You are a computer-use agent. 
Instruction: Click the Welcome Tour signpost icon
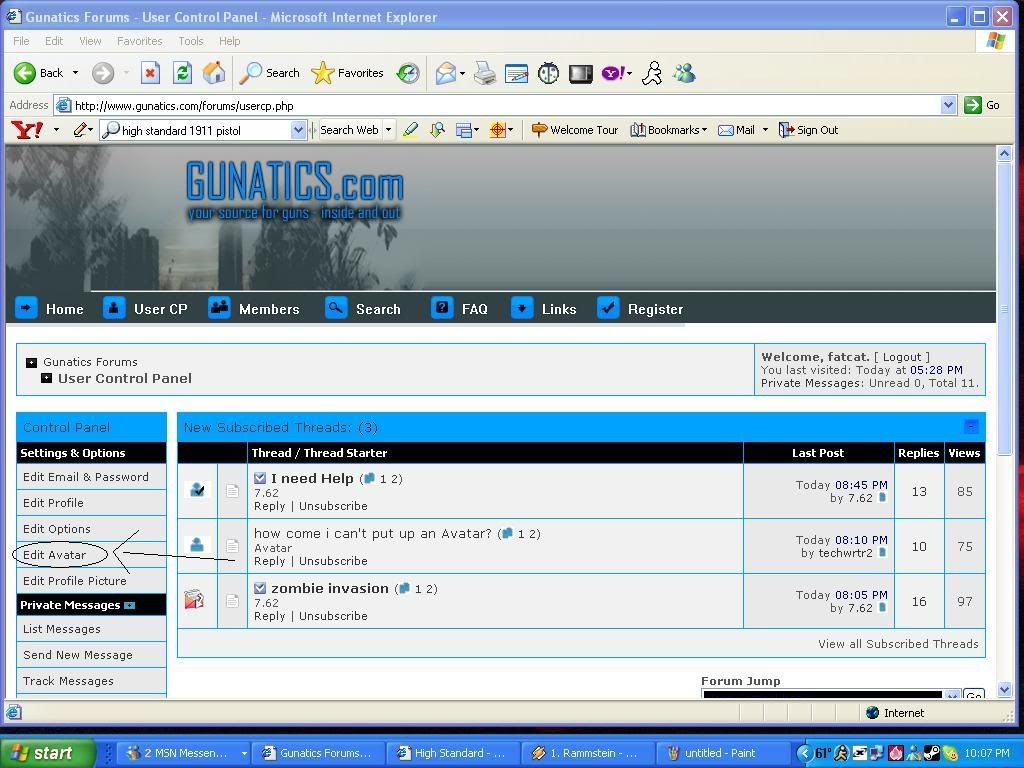tap(539, 130)
